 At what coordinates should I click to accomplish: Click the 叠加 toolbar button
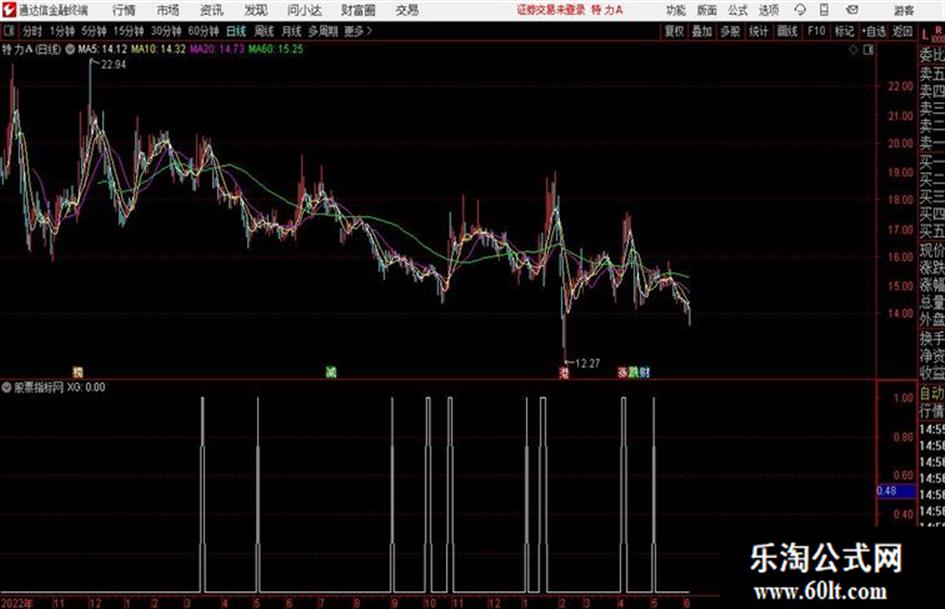pyautogui.click(x=702, y=31)
